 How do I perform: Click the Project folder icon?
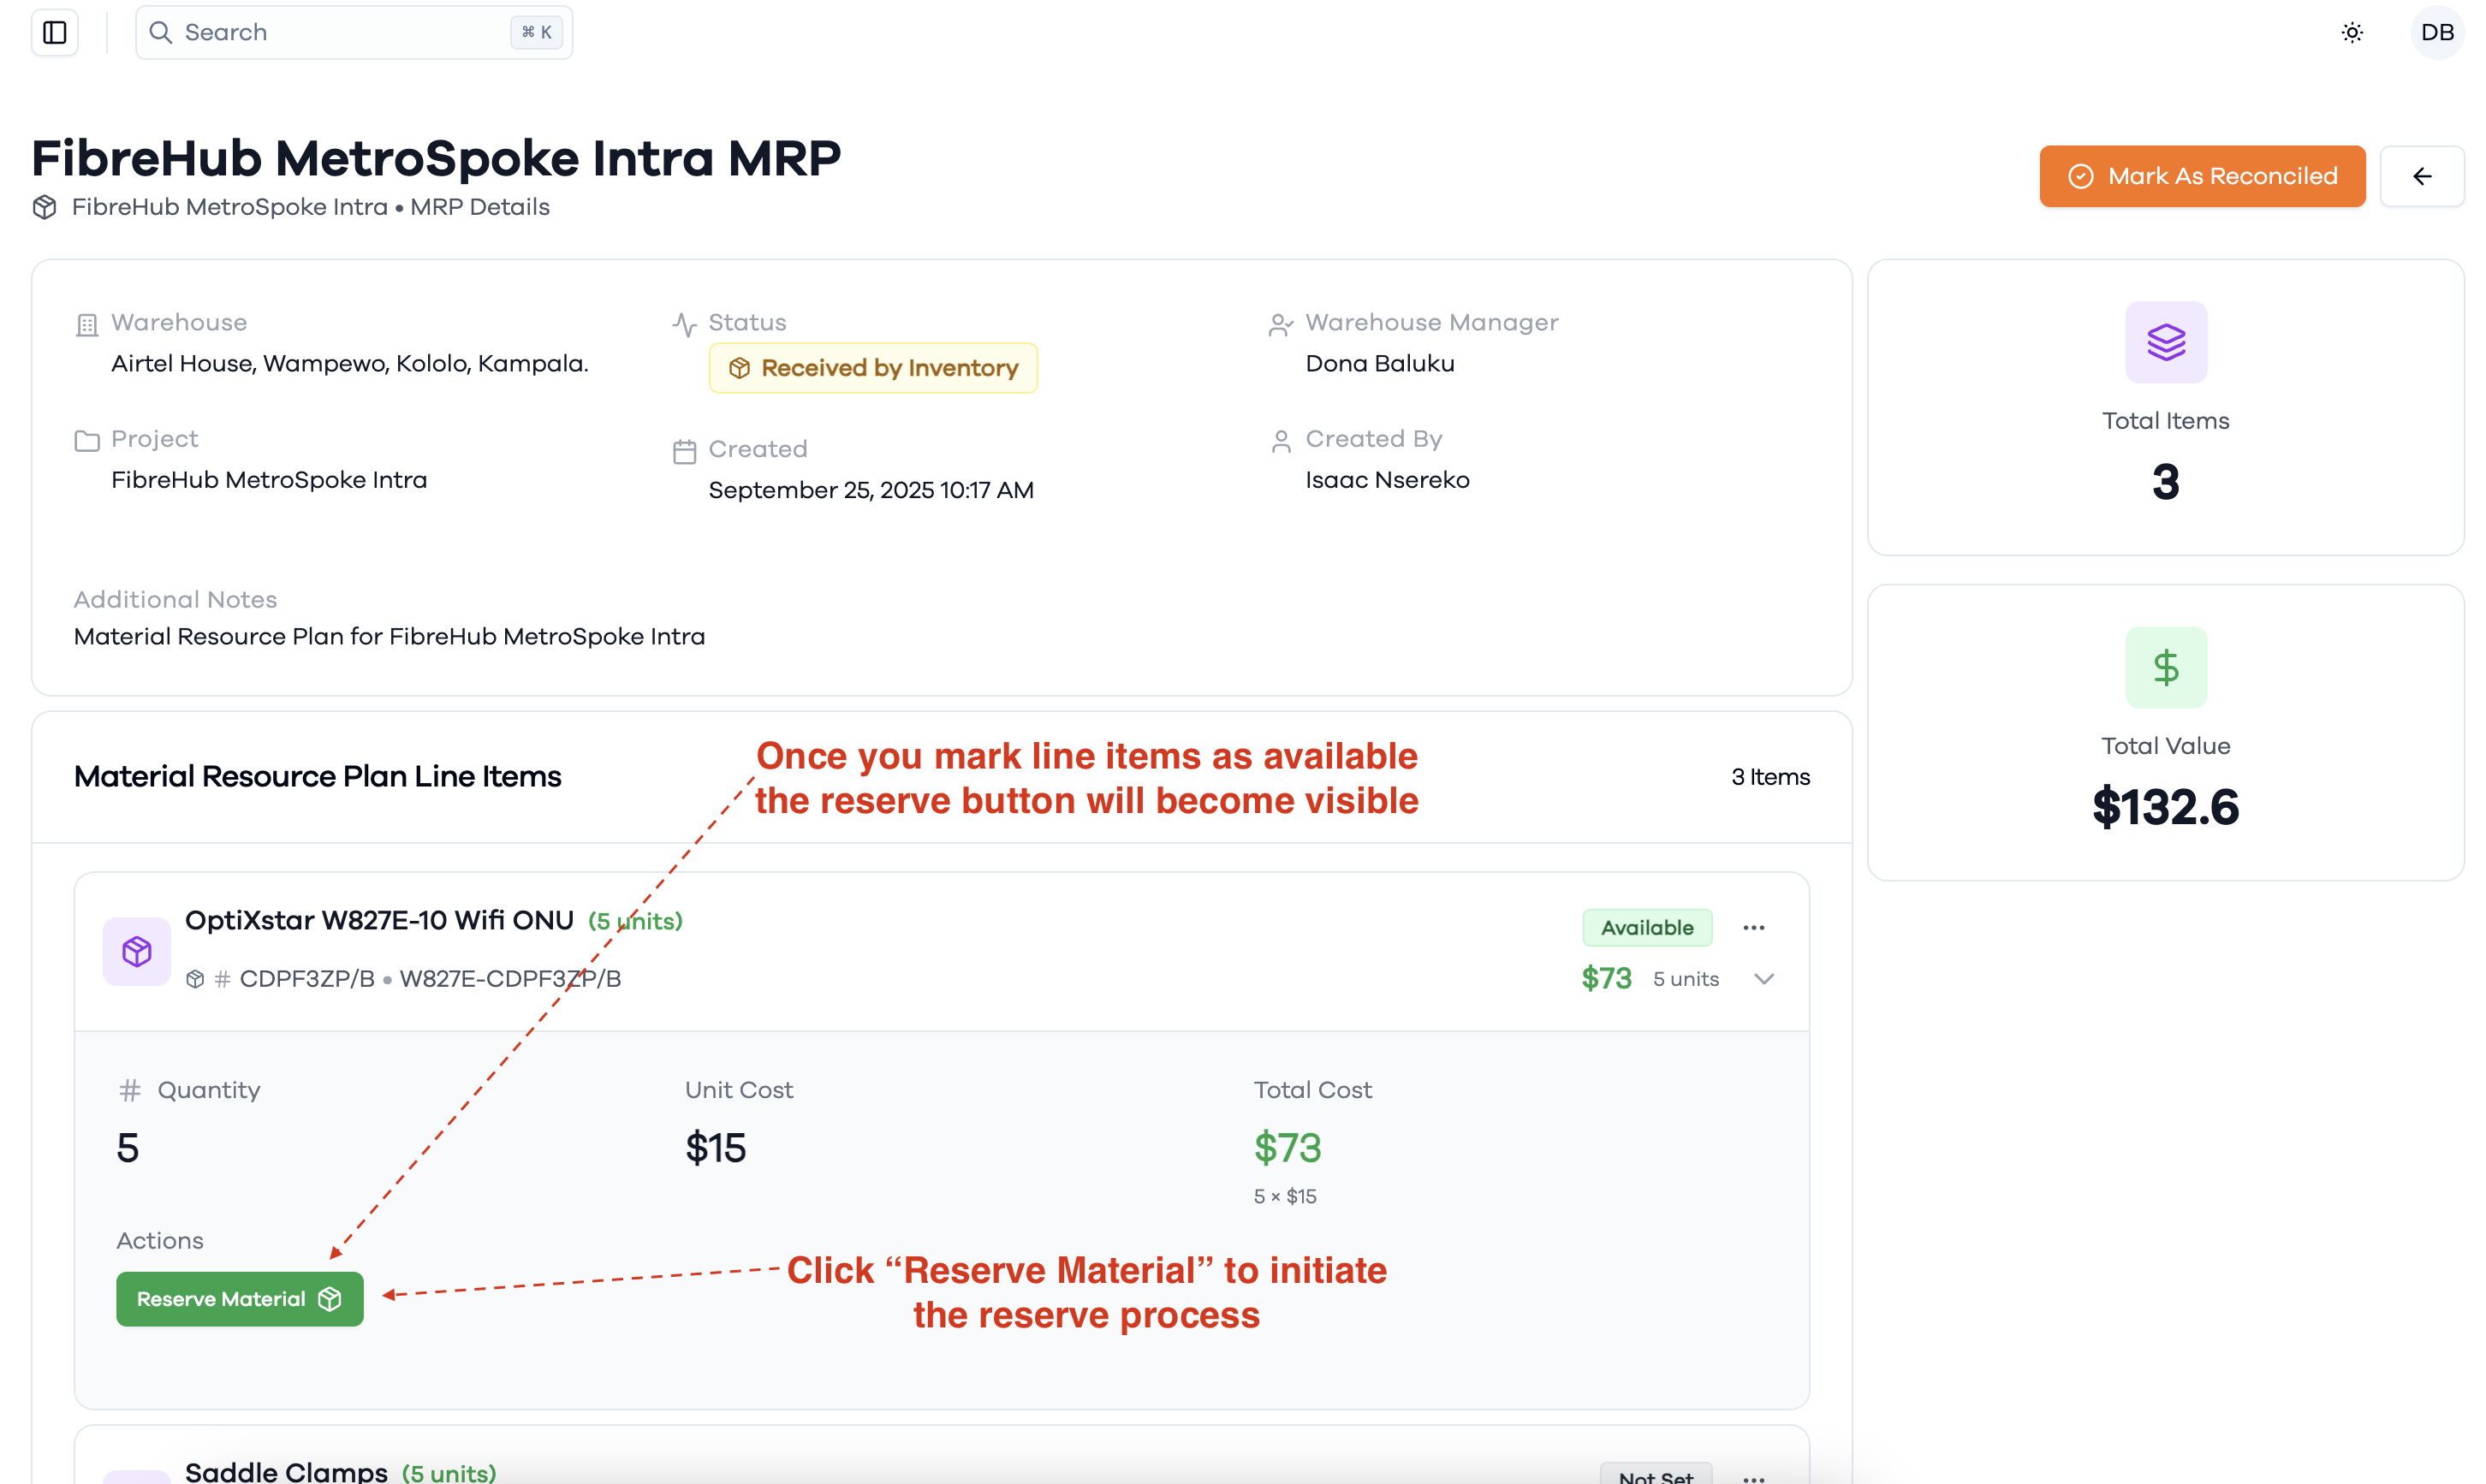pos(87,441)
